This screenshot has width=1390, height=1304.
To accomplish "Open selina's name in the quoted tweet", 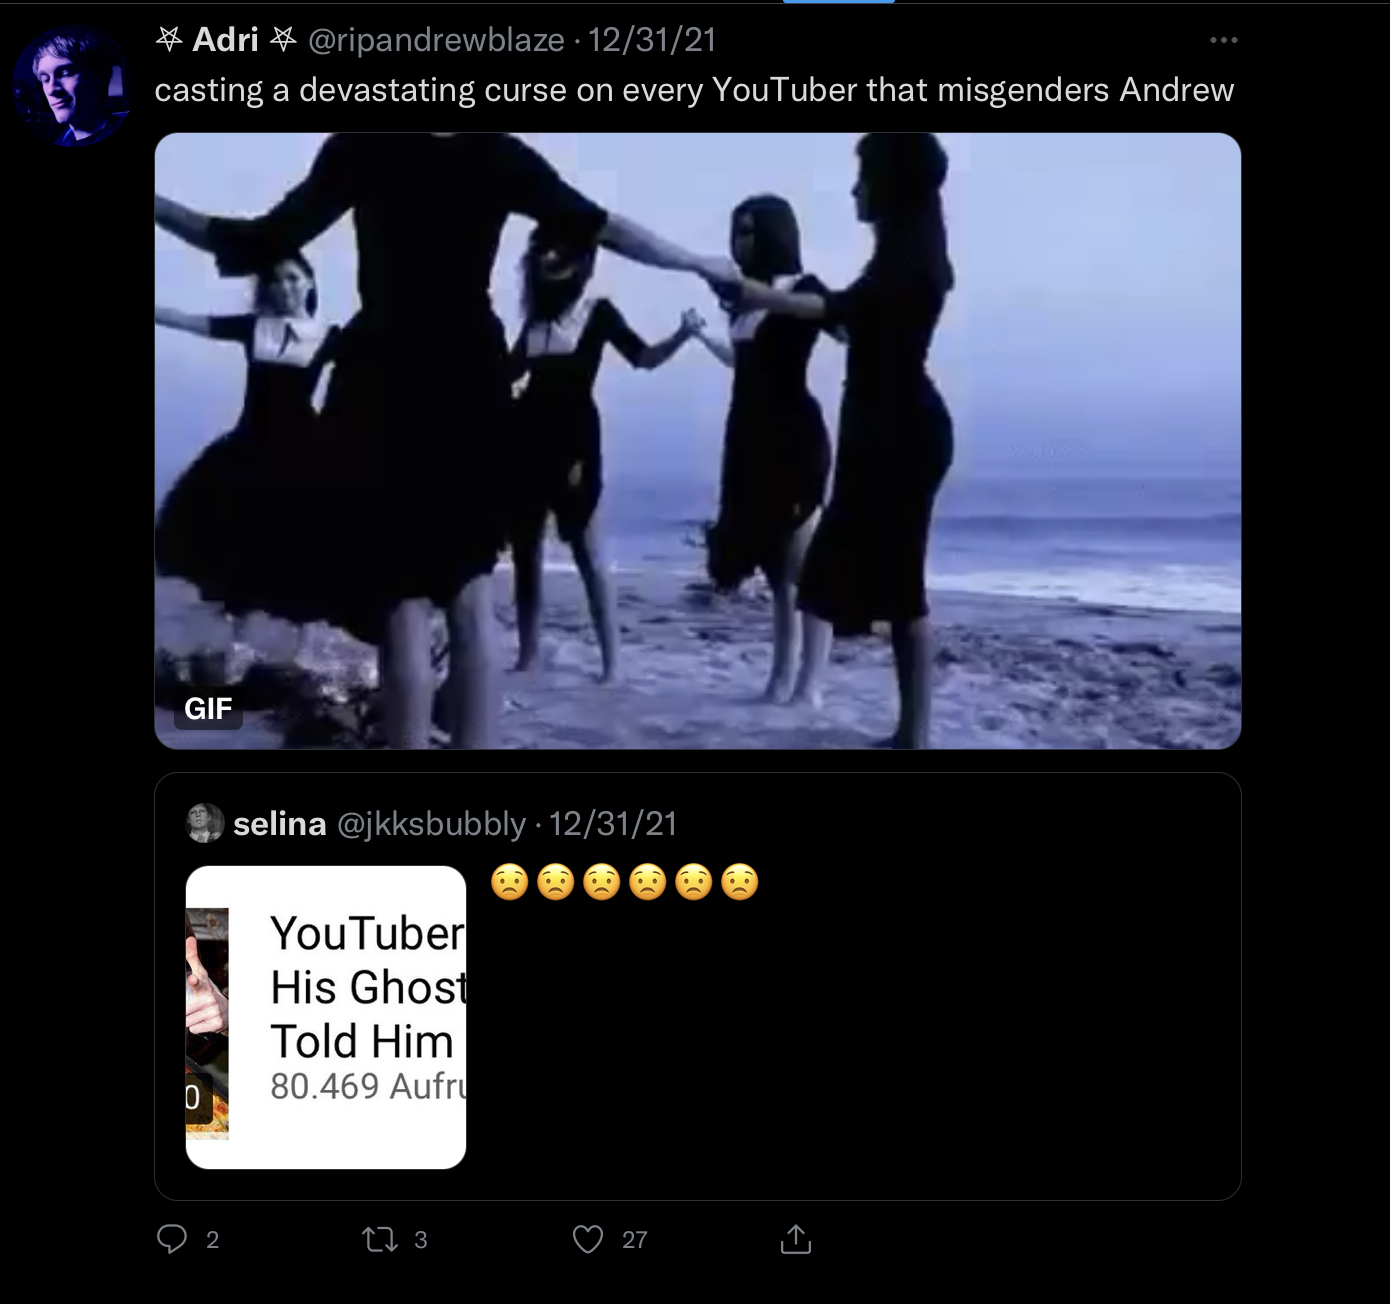I will [279, 824].
